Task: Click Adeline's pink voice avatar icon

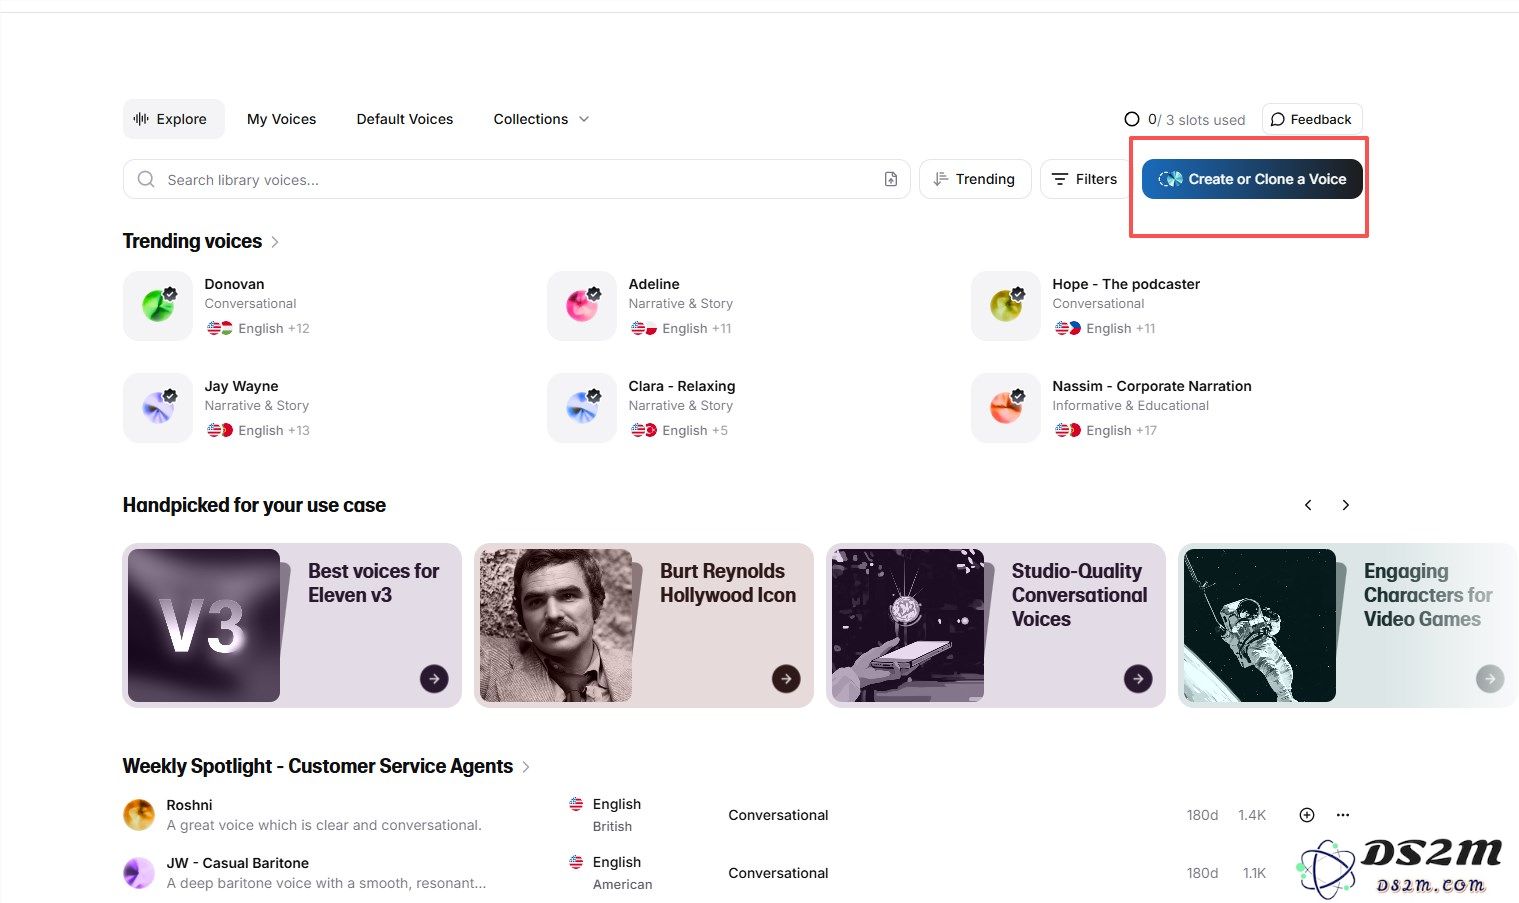Action: click(582, 306)
